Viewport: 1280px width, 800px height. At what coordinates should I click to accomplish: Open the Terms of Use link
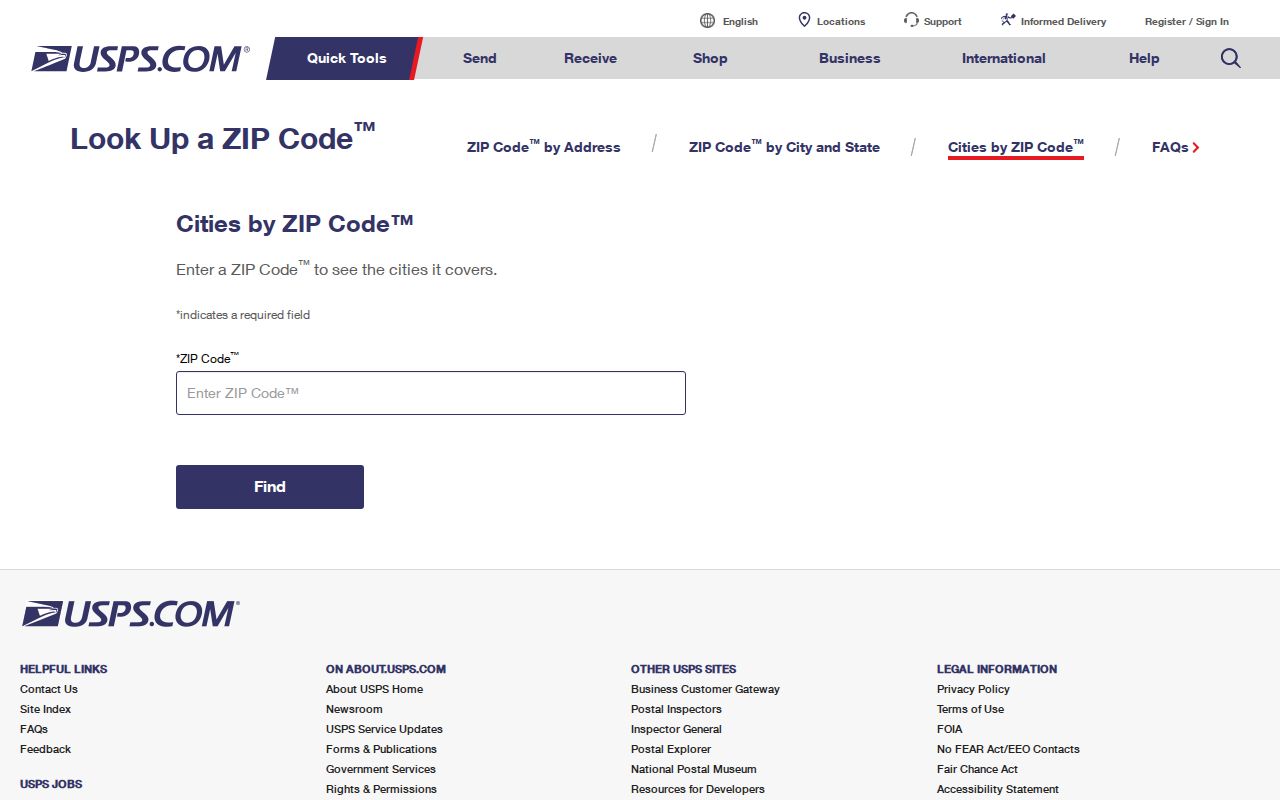(970, 709)
